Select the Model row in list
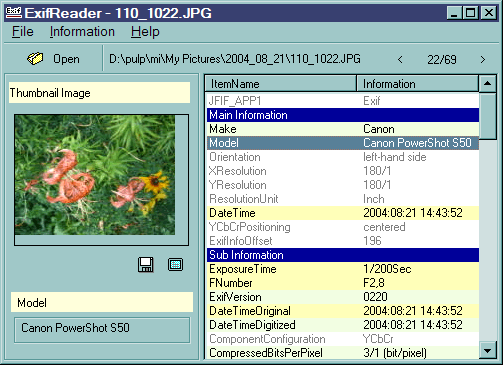This screenshot has height=365, width=503. click(343, 143)
